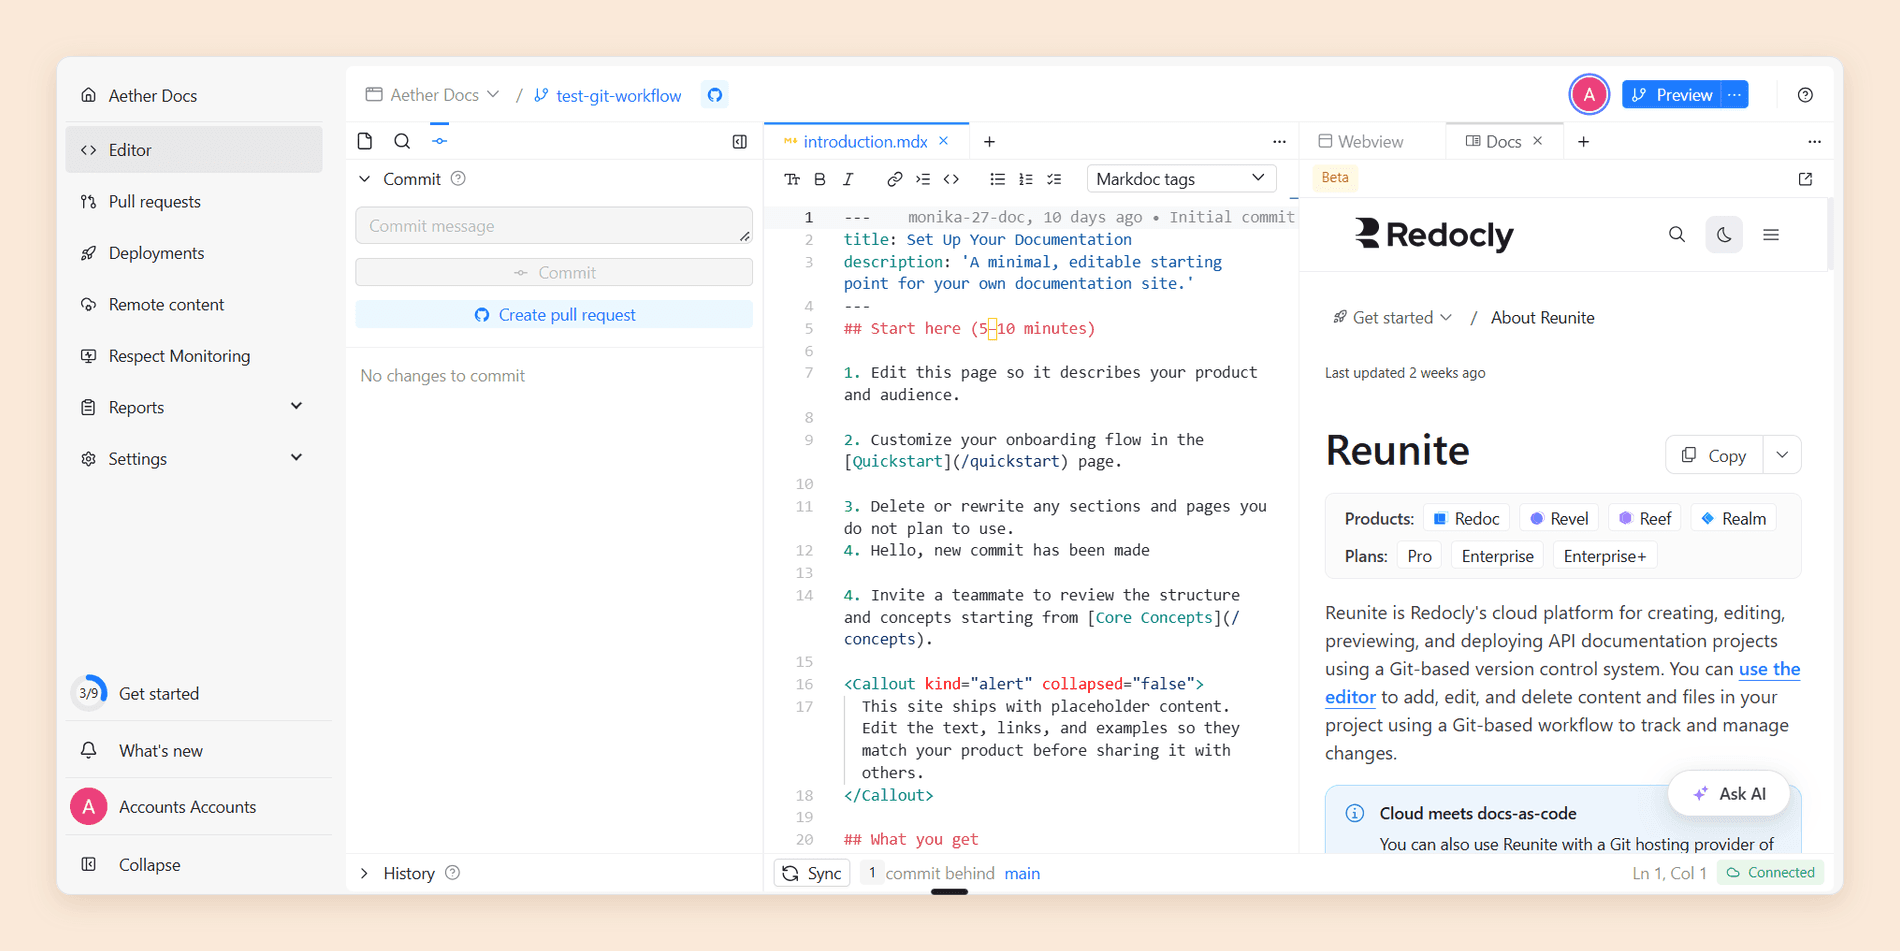This screenshot has width=1900, height=951.
Task: Open the help icon in top bar
Action: [1805, 95]
